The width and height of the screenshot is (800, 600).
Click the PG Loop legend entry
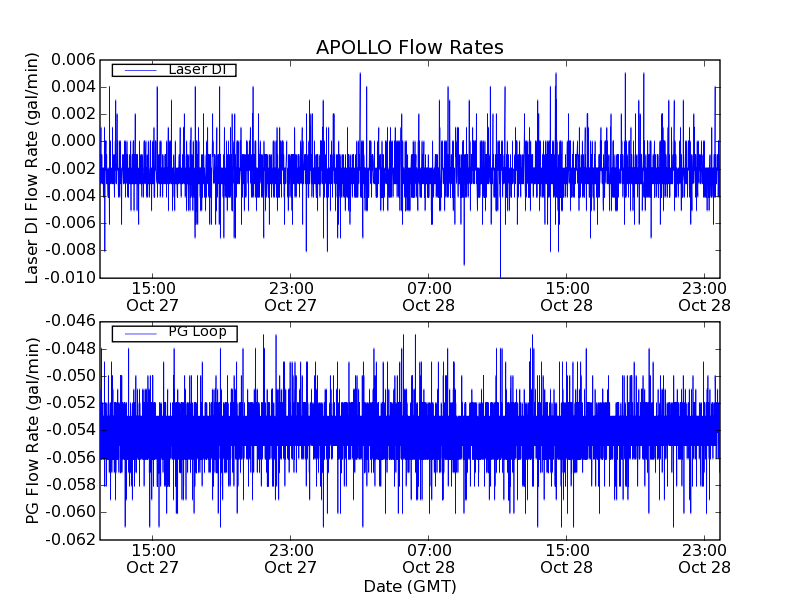[174, 333]
